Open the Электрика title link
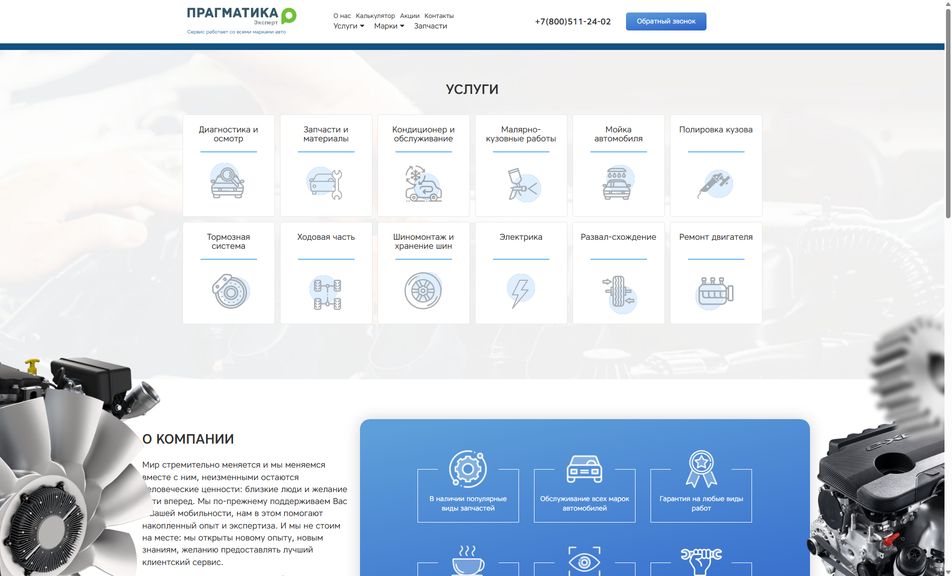This screenshot has height=576, width=952. (521, 237)
